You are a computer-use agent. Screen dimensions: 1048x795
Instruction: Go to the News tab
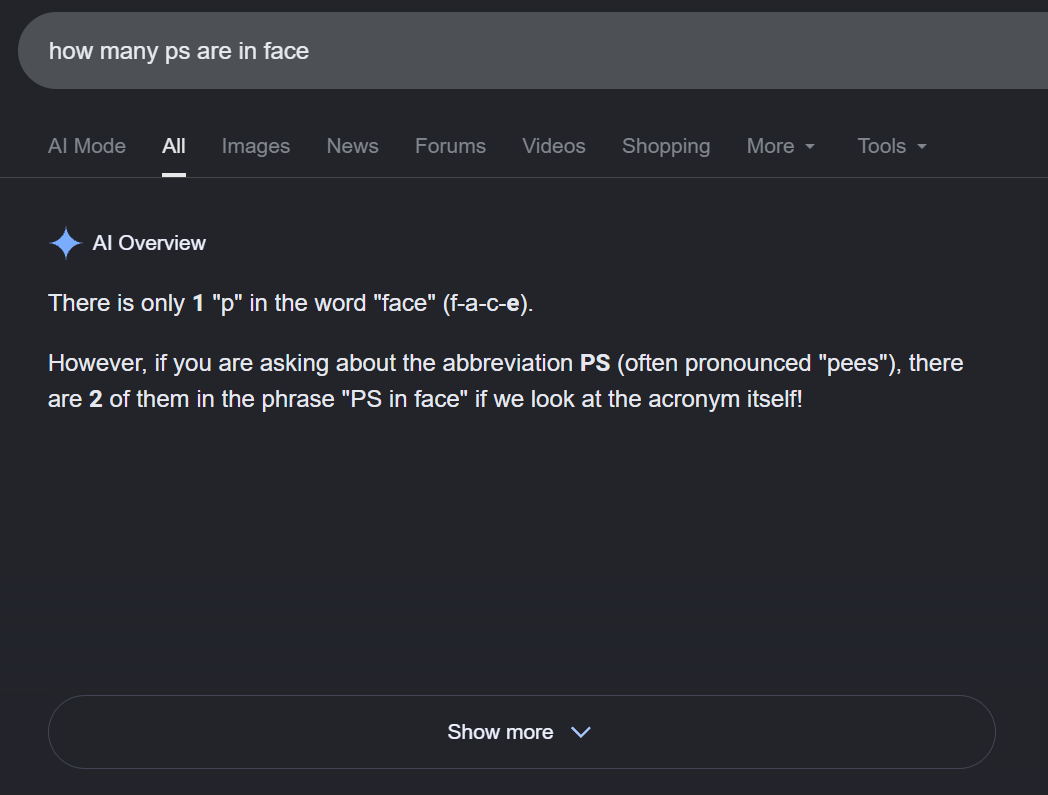tap(352, 146)
